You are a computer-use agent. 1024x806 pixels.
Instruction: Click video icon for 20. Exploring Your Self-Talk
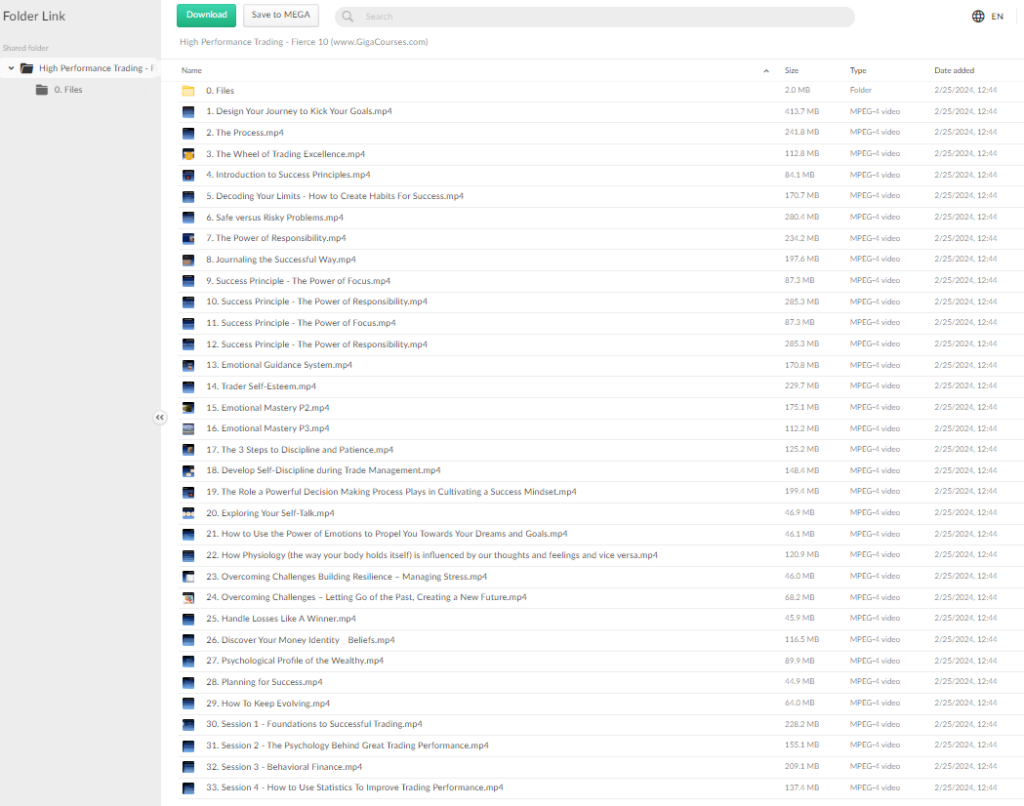pos(188,513)
